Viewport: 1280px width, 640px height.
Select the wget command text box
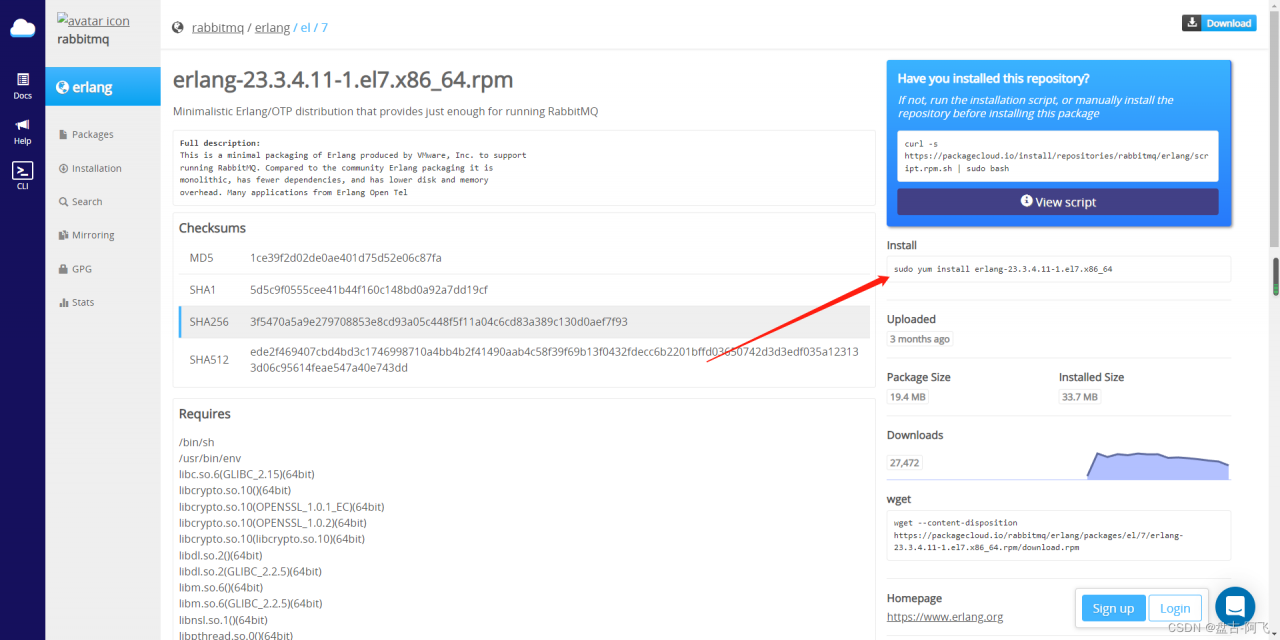pos(1059,535)
